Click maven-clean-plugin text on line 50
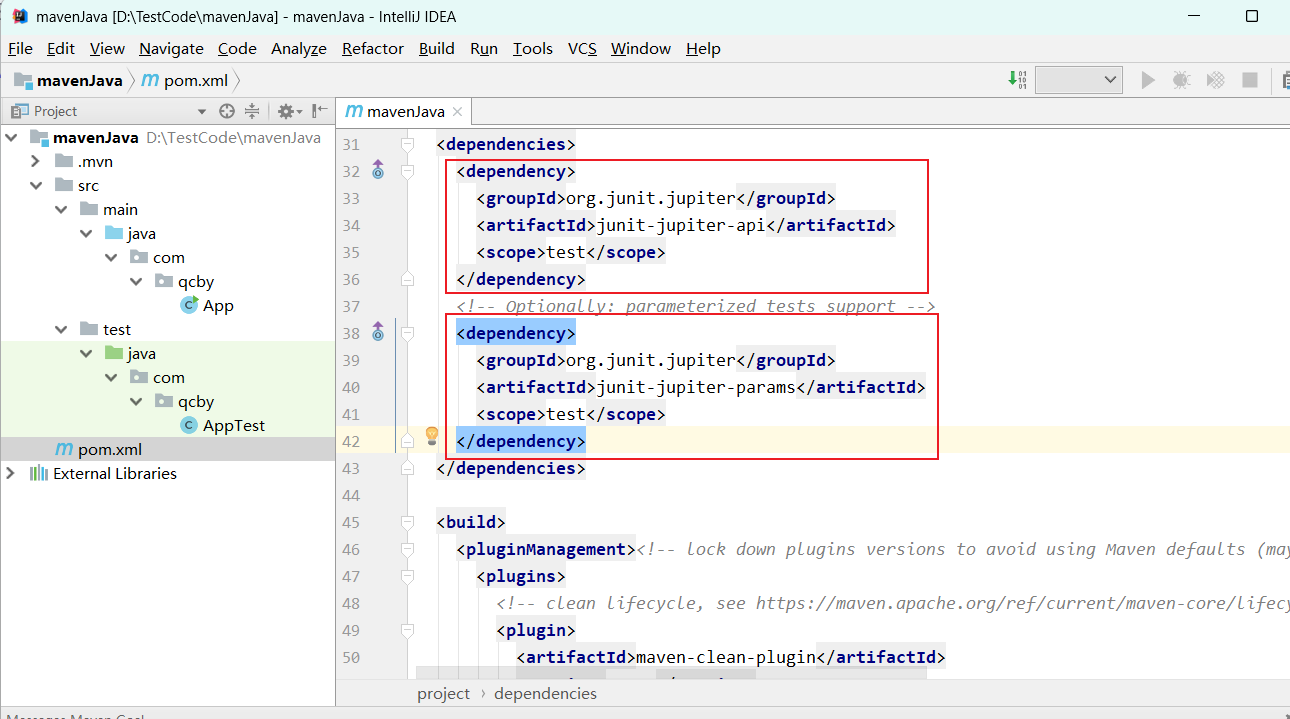This screenshot has height=719, width=1290. click(x=726, y=657)
